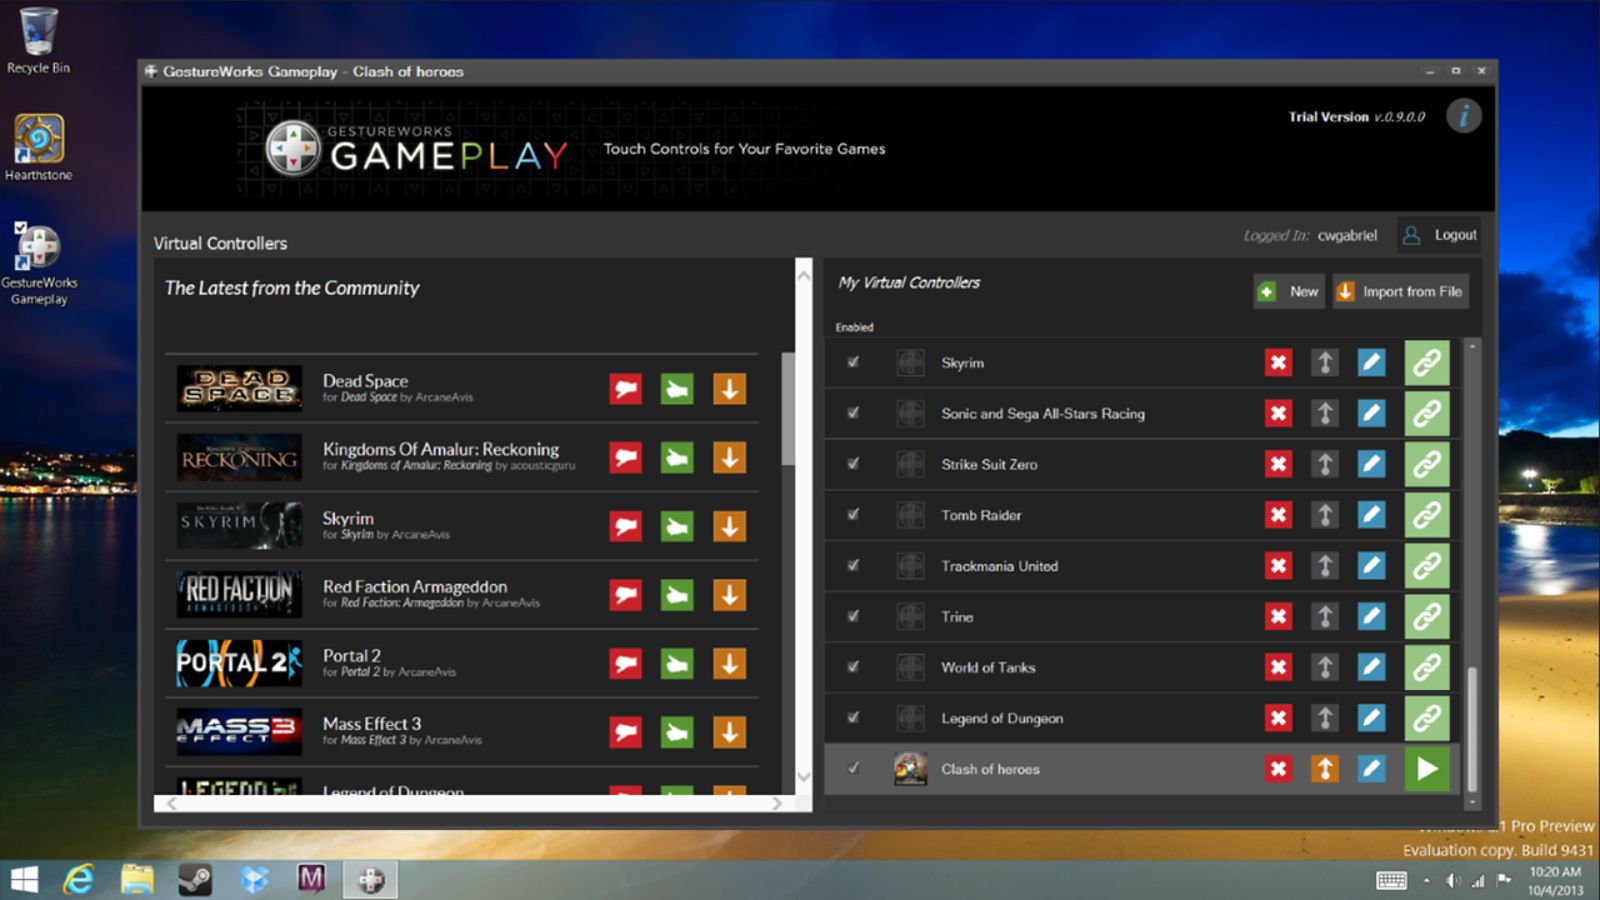Log out of the cwgabriel account
The image size is (1600, 900).
[x=1440, y=235]
